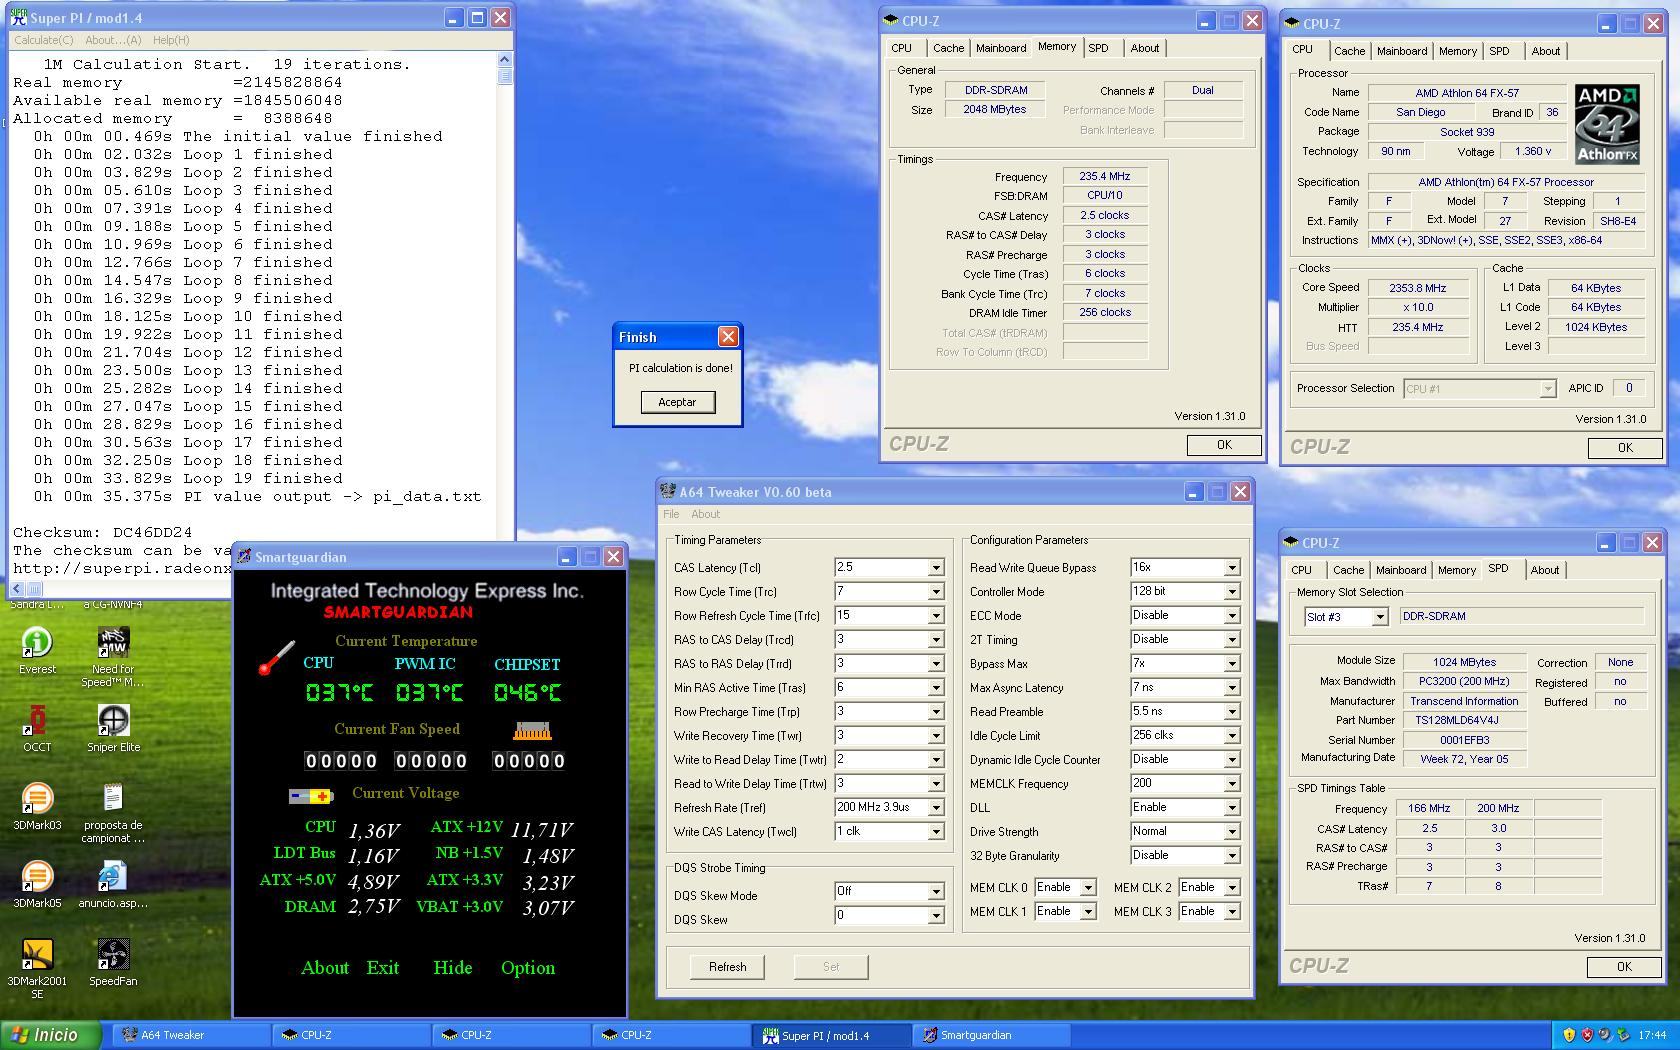Viewport: 1680px width, 1050px height.
Task: Open the 3DMark03 desktop icon
Action: 37,799
